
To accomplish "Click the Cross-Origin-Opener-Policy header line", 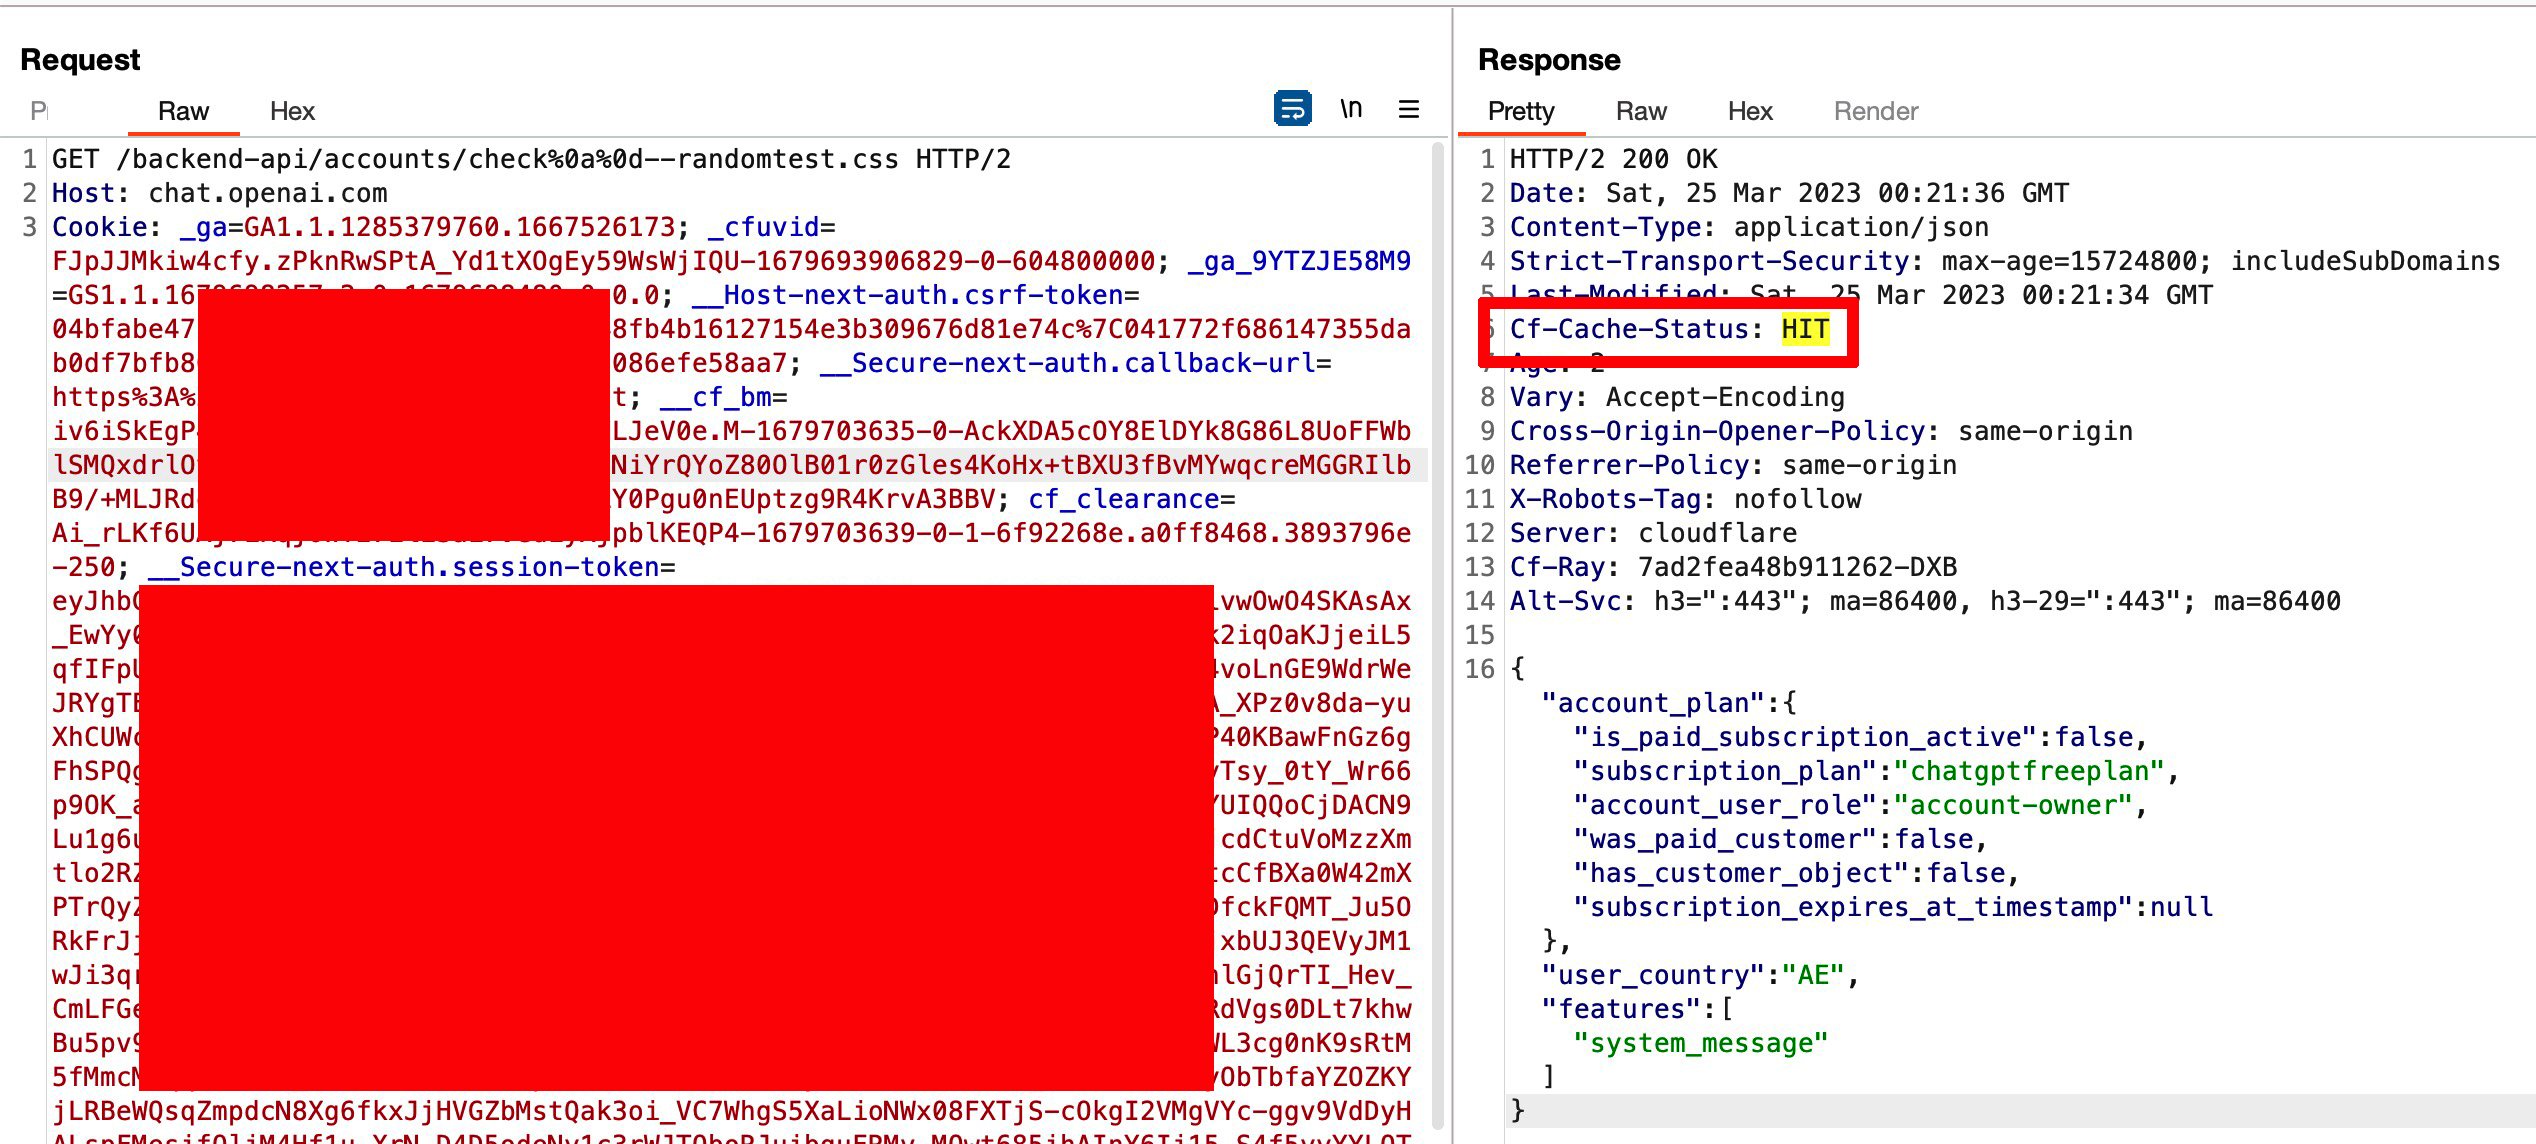I will (1821, 431).
